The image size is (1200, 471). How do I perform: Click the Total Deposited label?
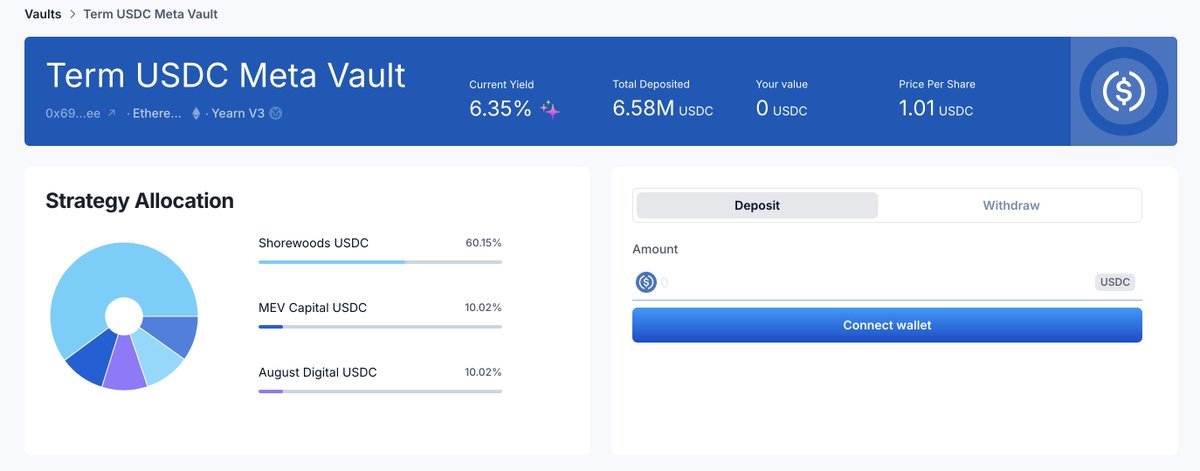tap(651, 84)
